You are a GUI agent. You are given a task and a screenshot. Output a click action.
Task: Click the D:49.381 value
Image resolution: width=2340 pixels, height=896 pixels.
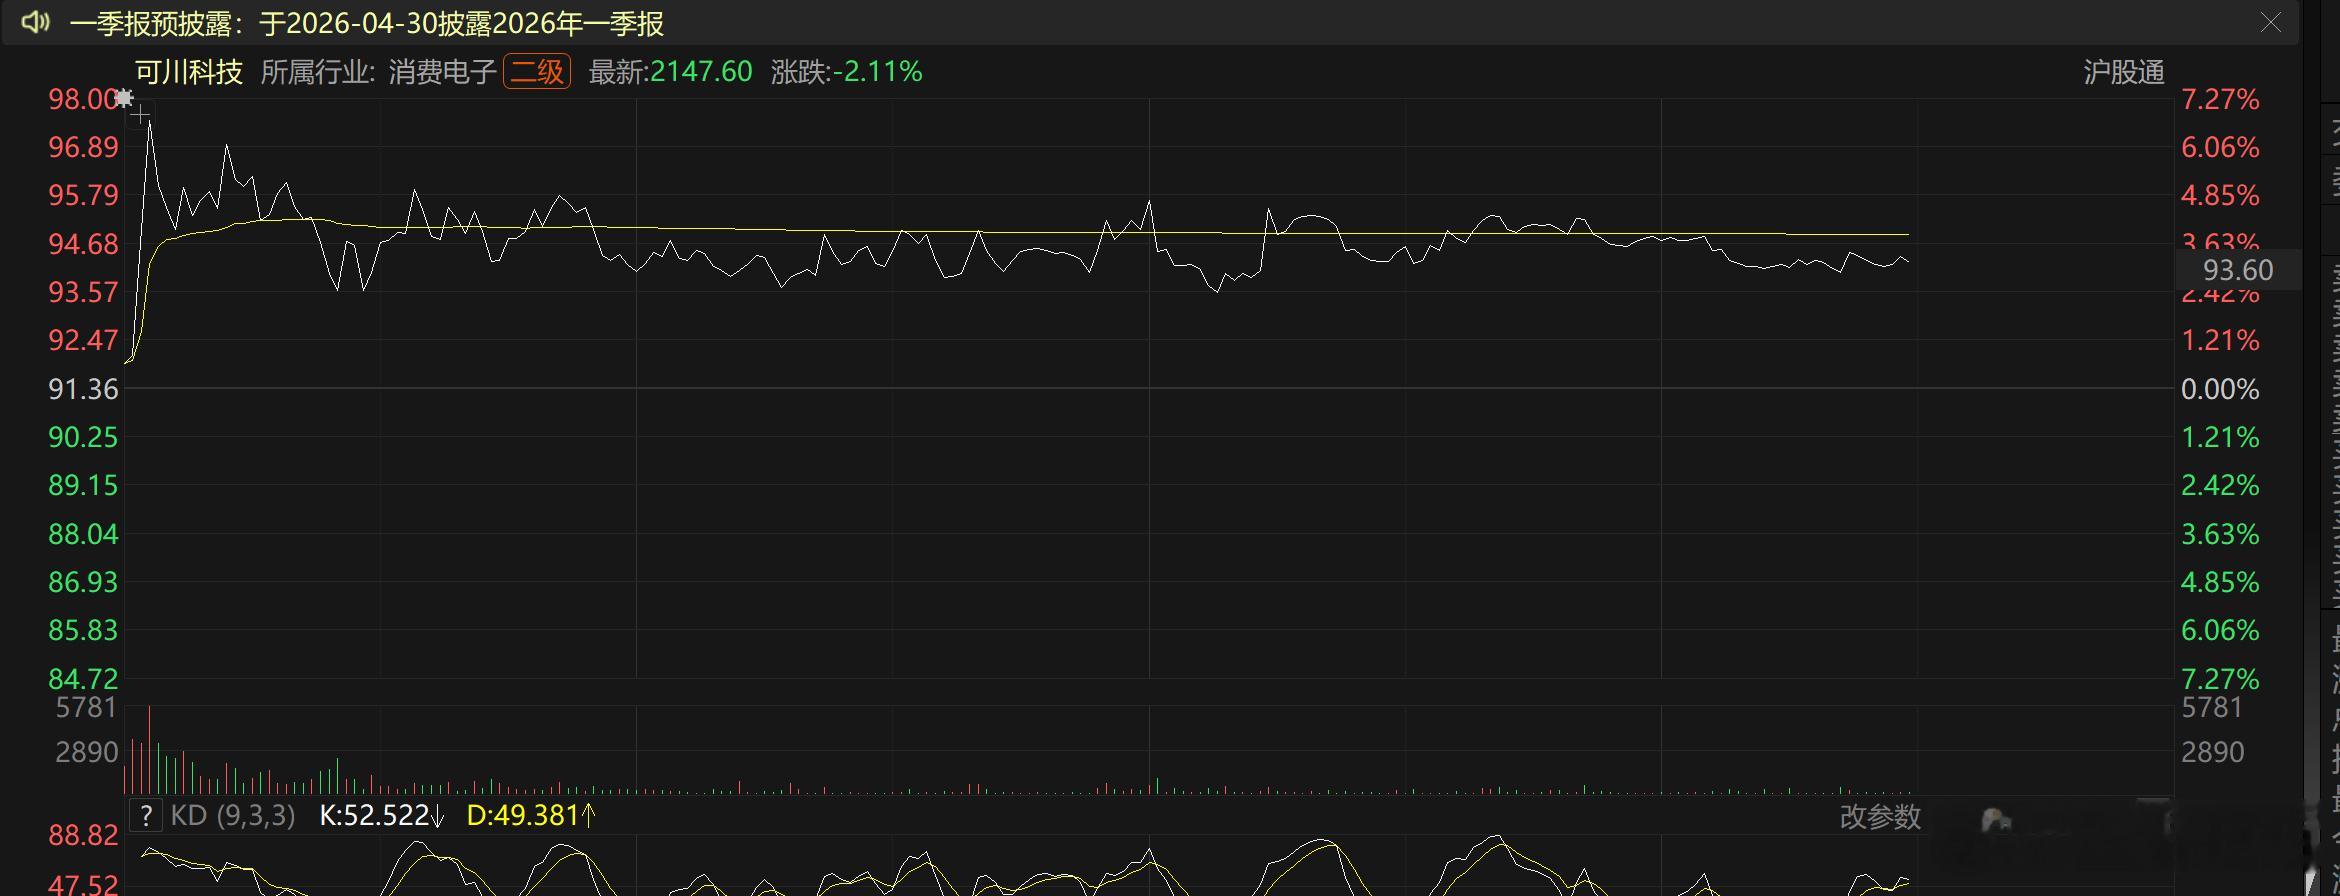531,816
